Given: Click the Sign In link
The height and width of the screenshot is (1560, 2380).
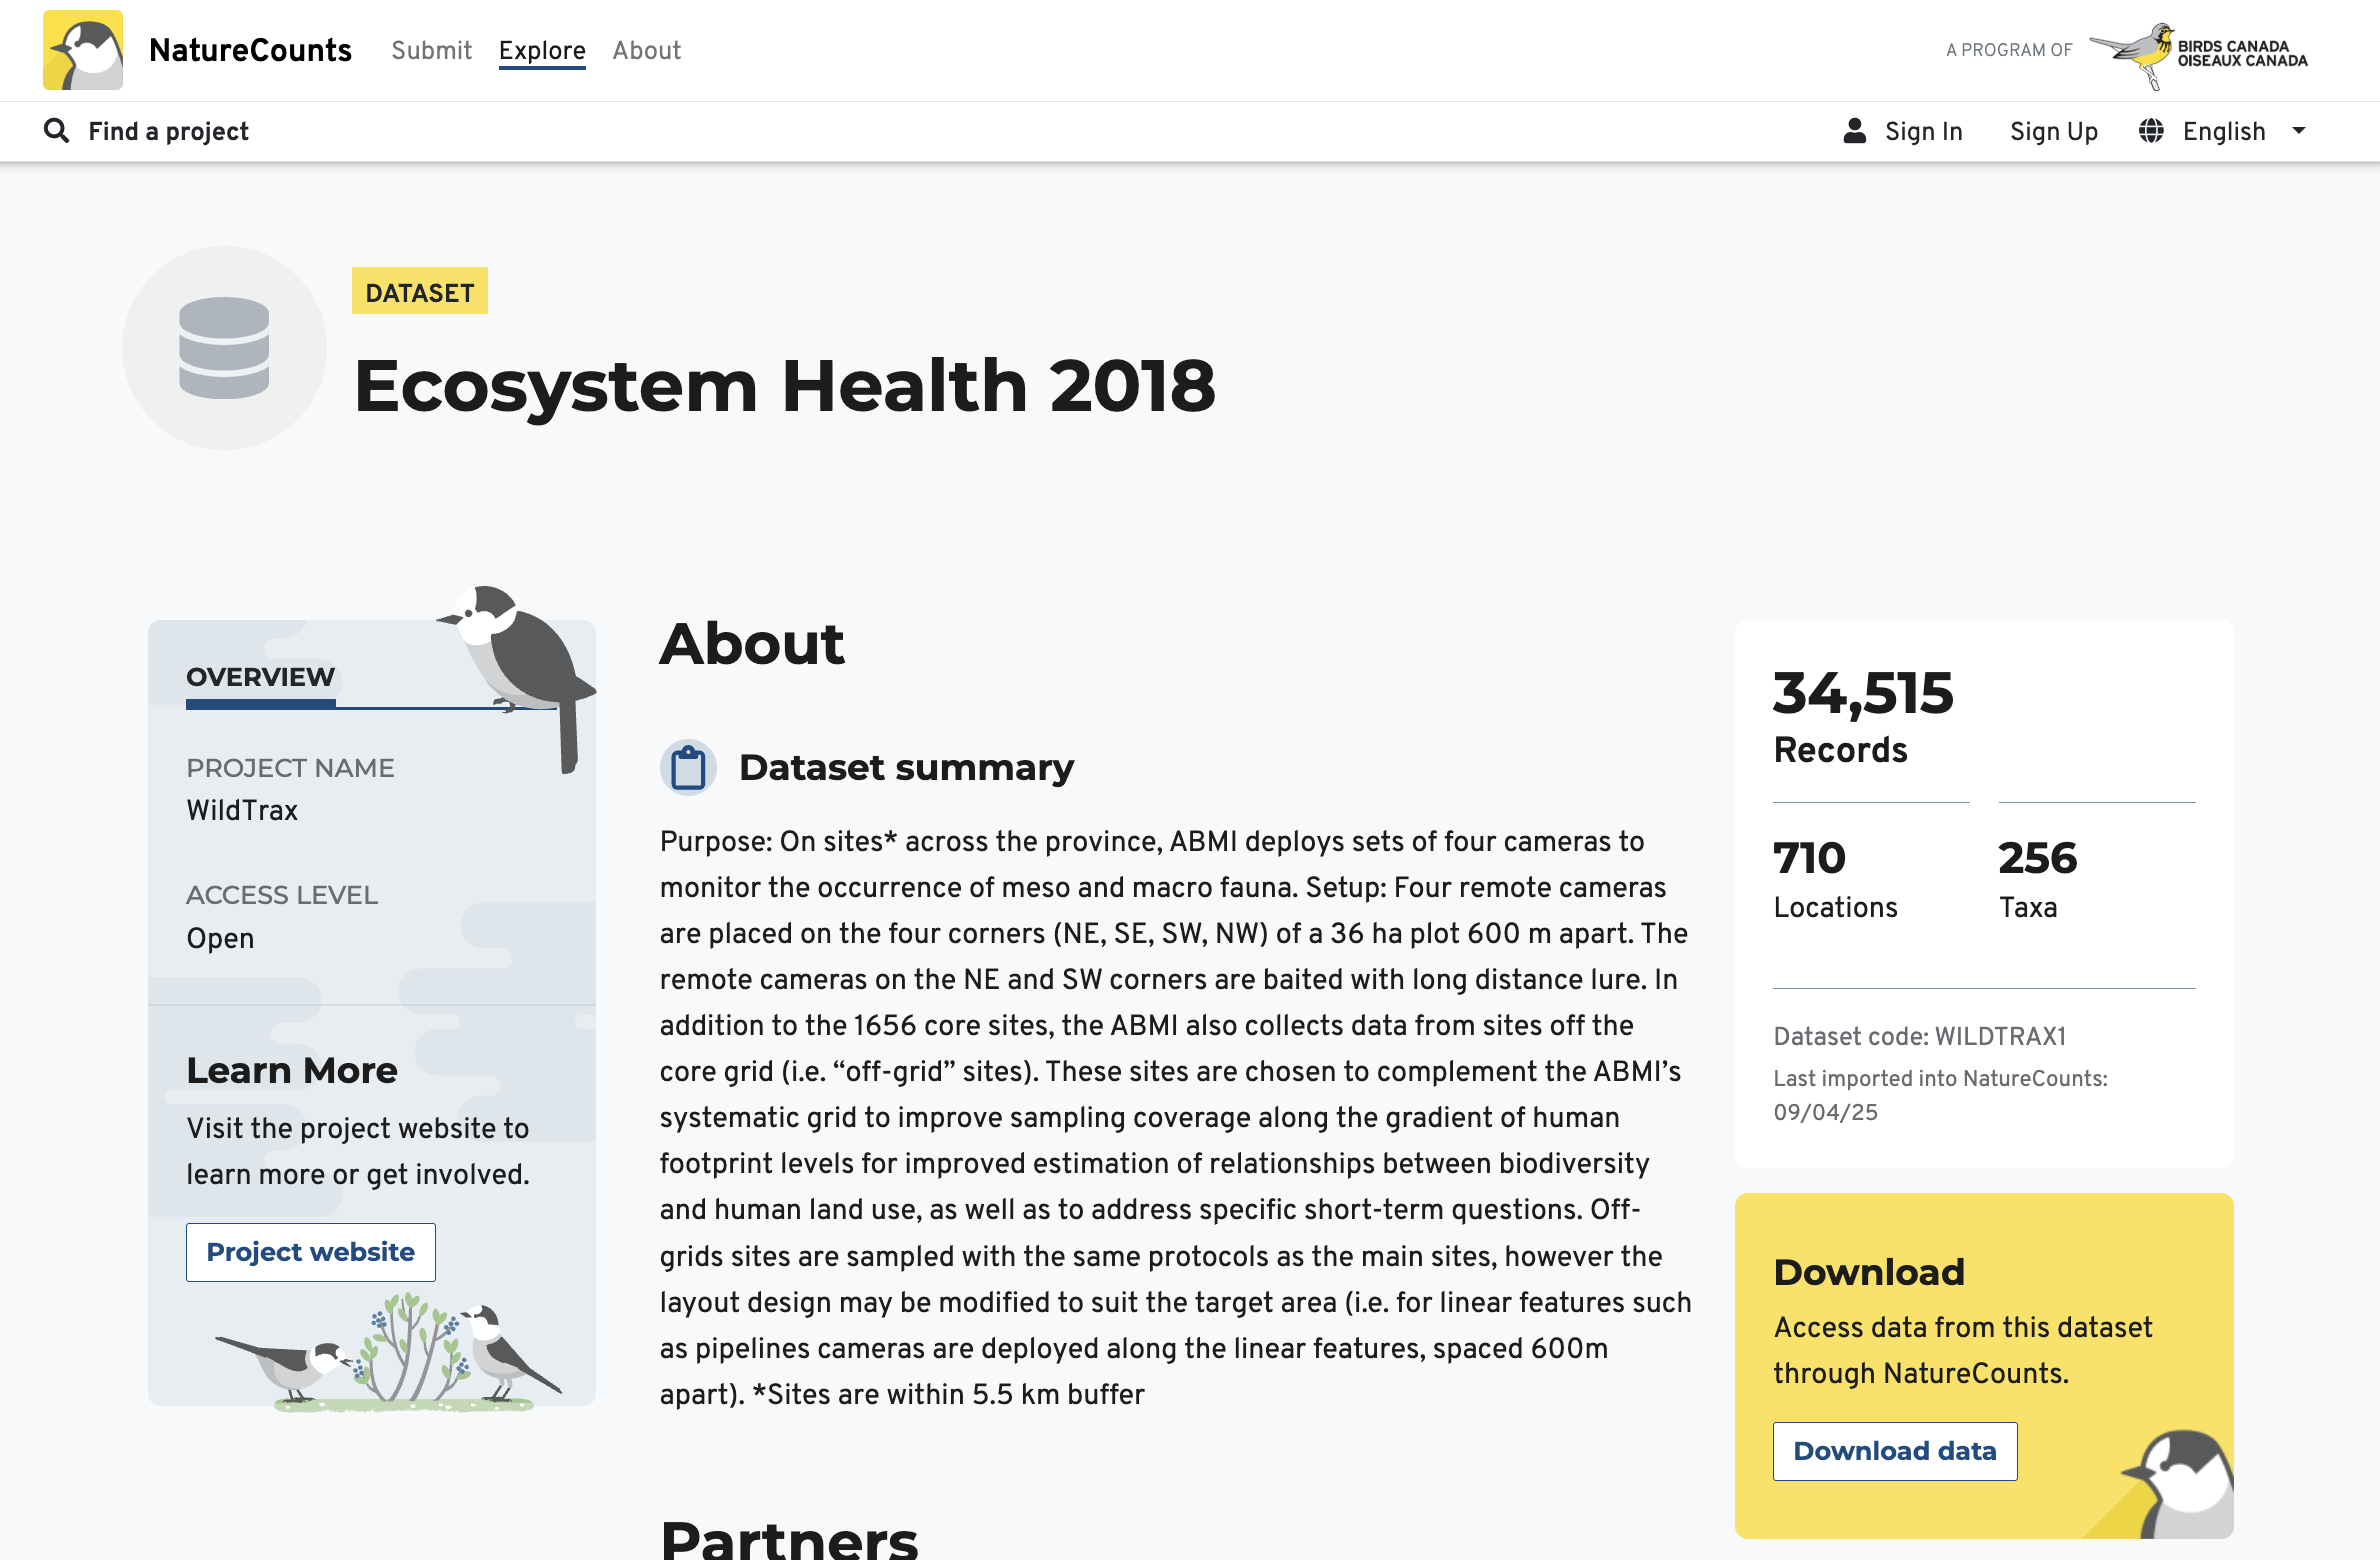Looking at the screenshot, I should click(x=1924, y=131).
